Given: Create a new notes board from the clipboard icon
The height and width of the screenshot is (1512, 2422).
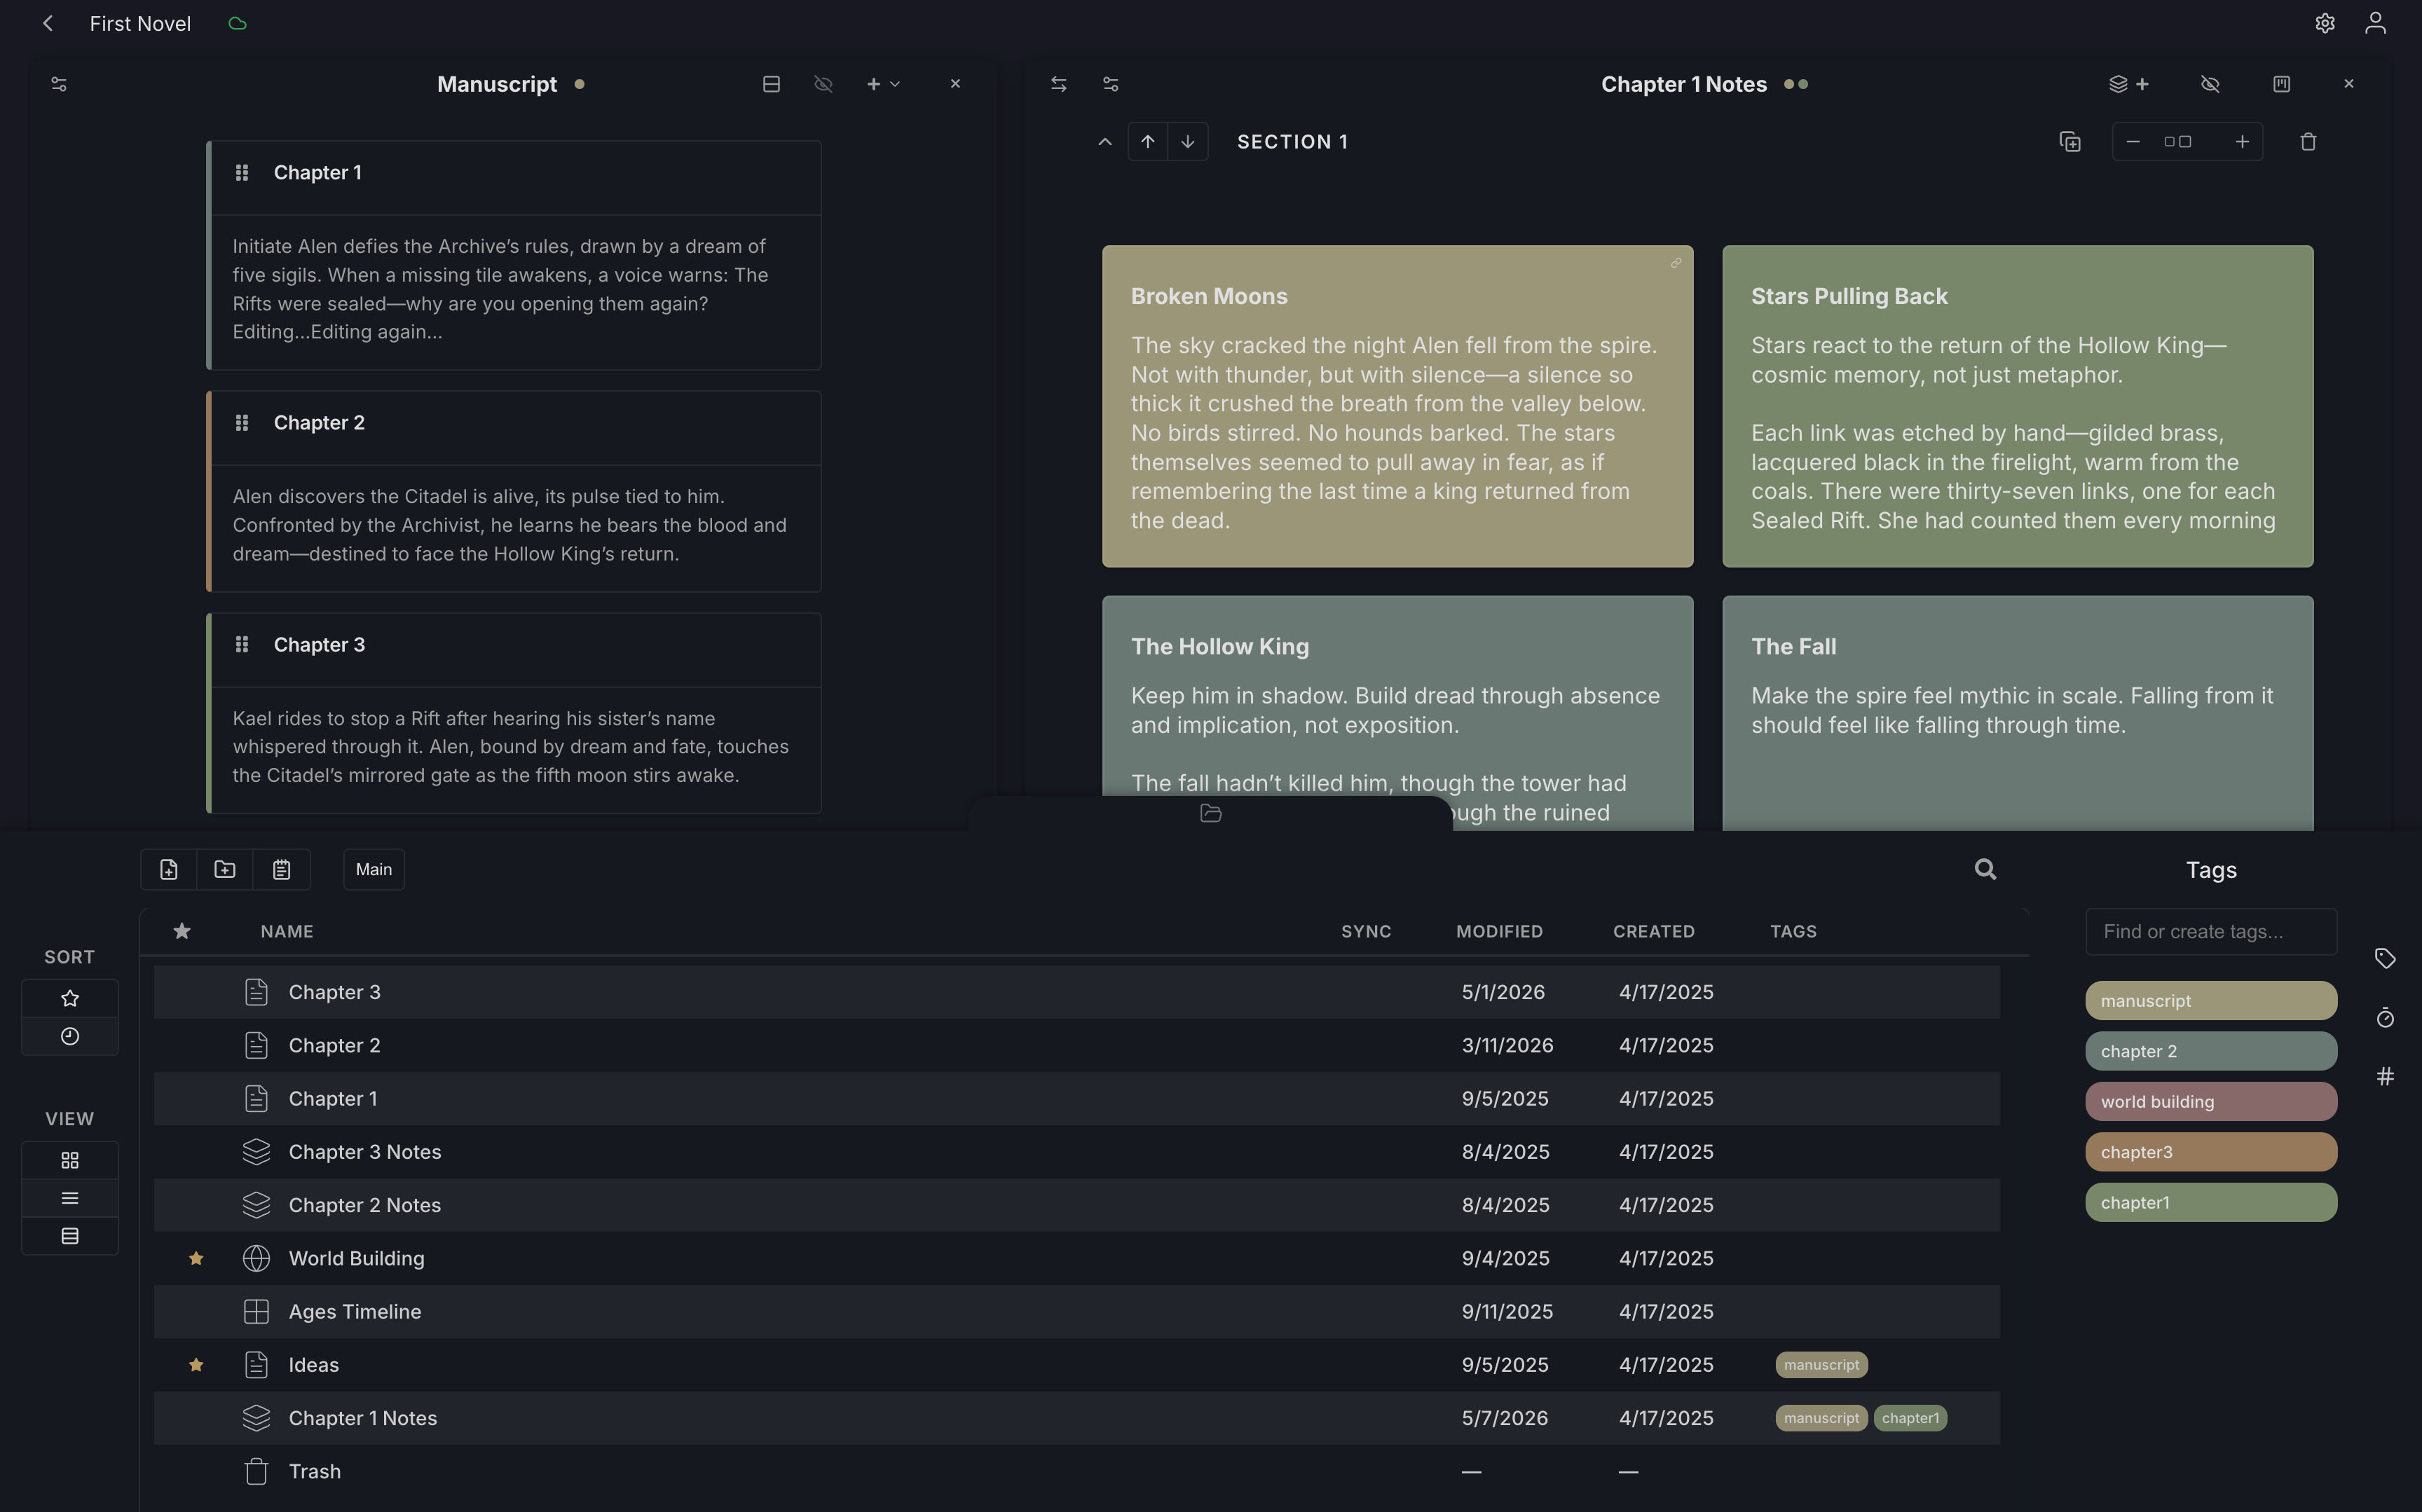Looking at the screenshot, I should pyautogui.click(x=282, y=870).
